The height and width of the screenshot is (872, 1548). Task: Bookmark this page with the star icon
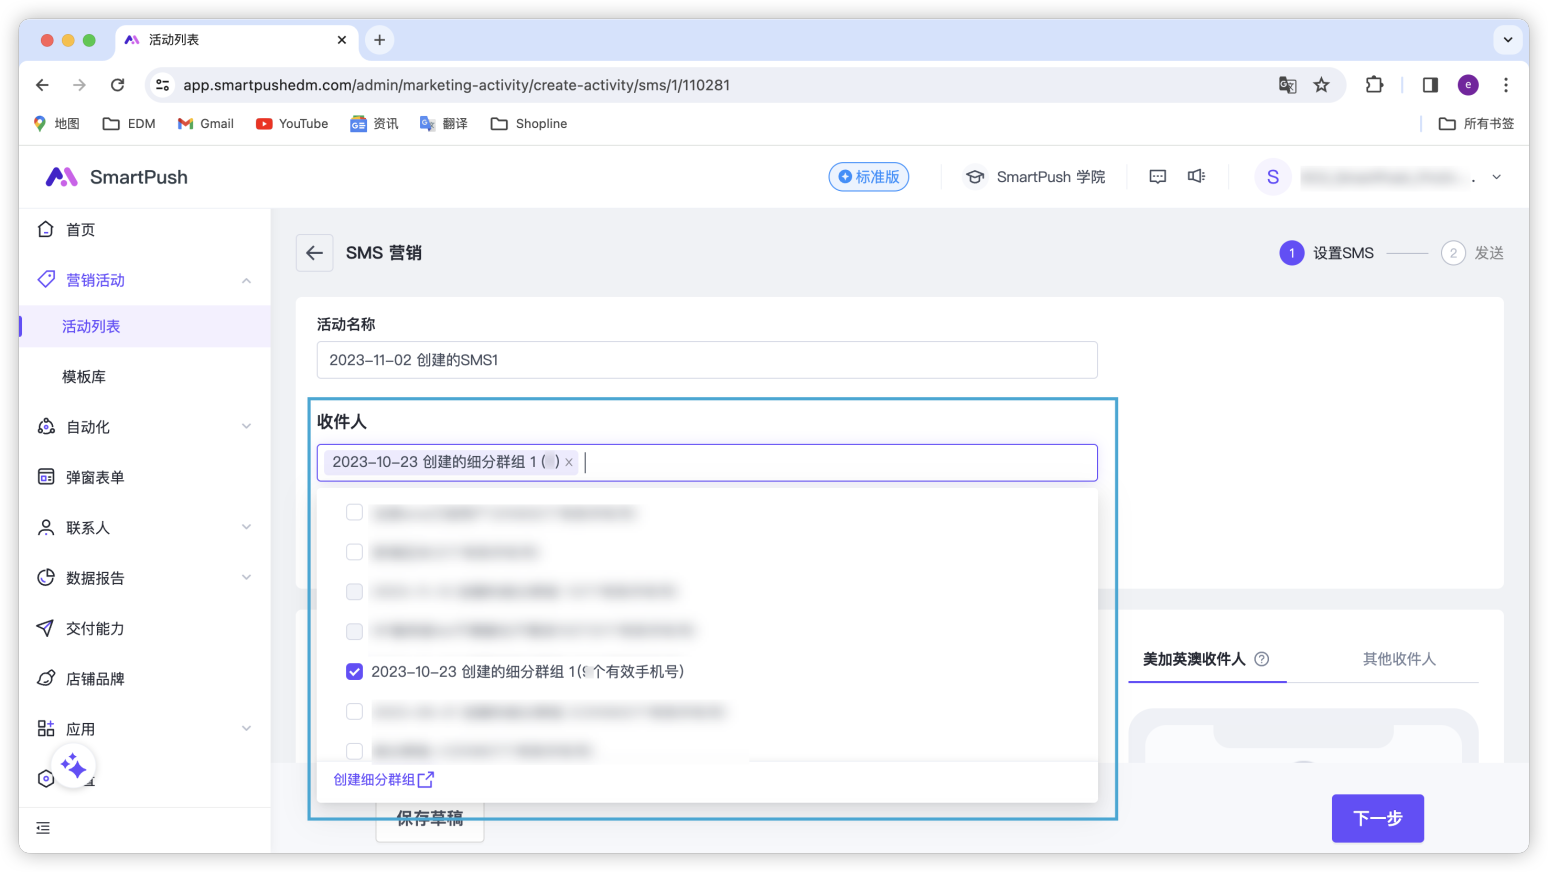tap(1321, 85)
